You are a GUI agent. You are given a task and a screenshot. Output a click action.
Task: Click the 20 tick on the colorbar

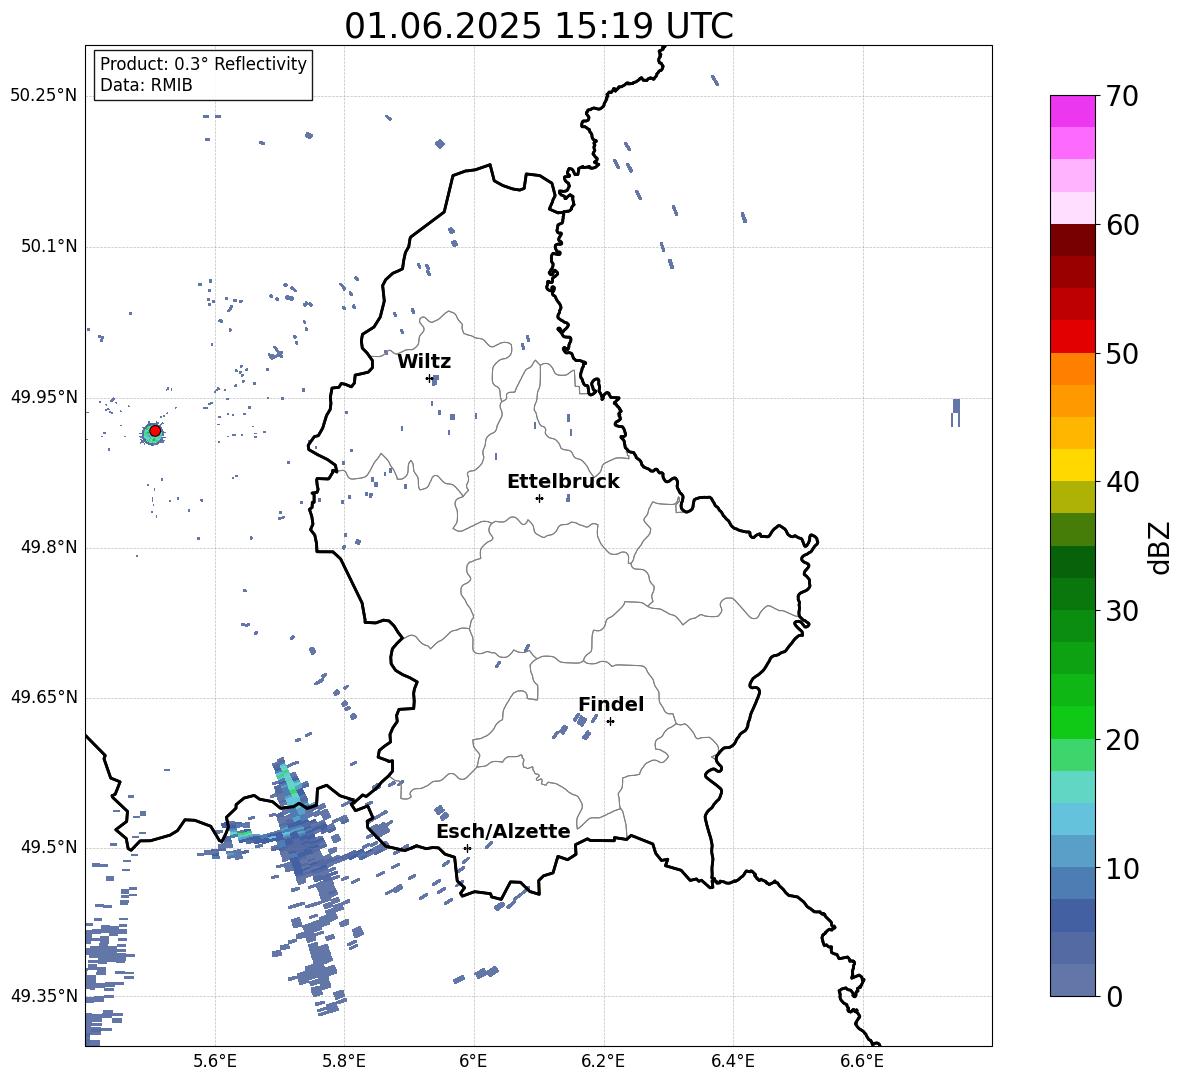pos(1123,739)
